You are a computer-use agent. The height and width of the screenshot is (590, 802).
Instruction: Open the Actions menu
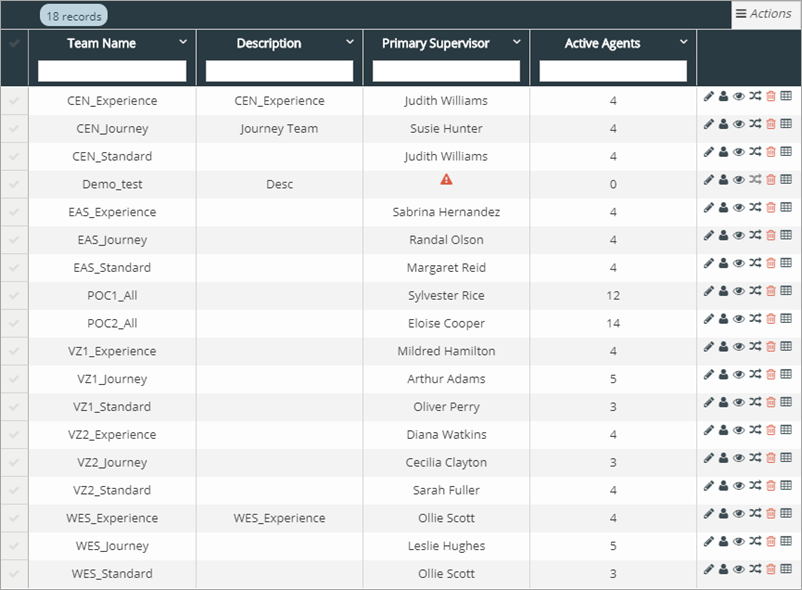[765, 13]
